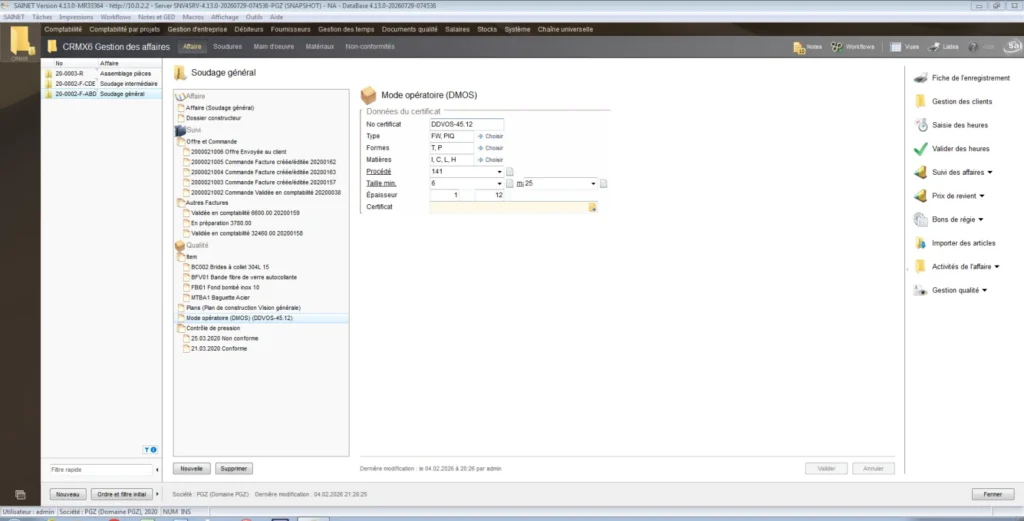The width and height of the screenshot is (1024, 521).
Task: Open the Taille min. dropdown
Action: [x=500, y=183]
